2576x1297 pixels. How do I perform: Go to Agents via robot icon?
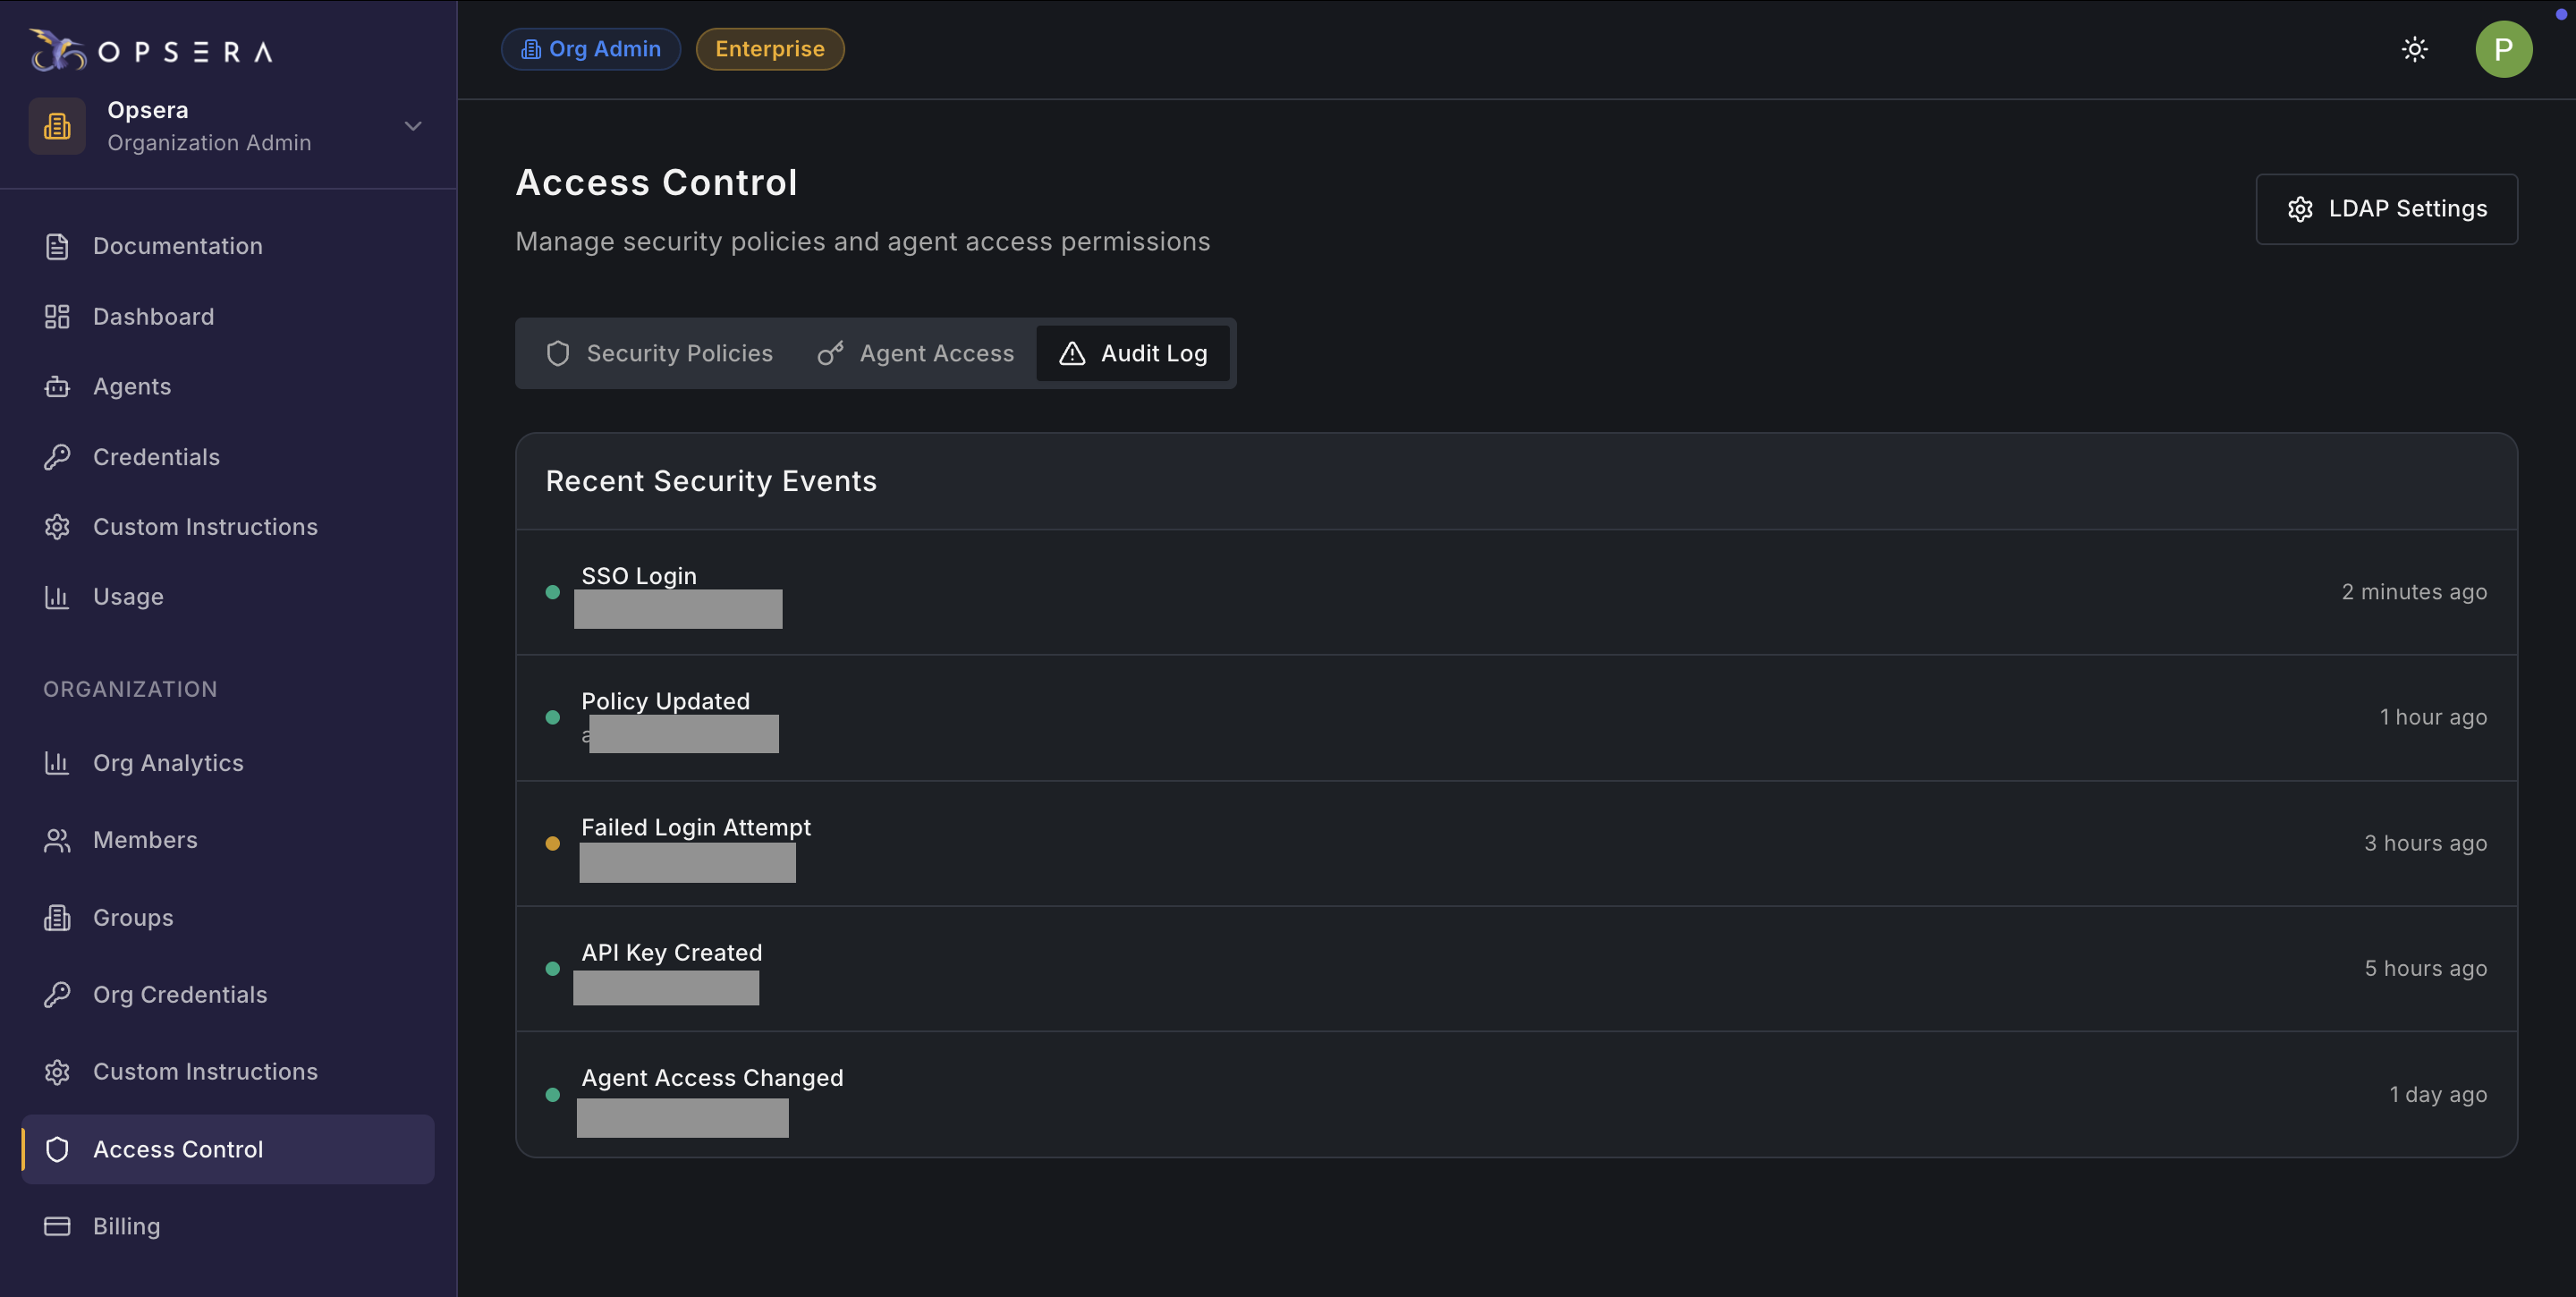tap(57, 387)
